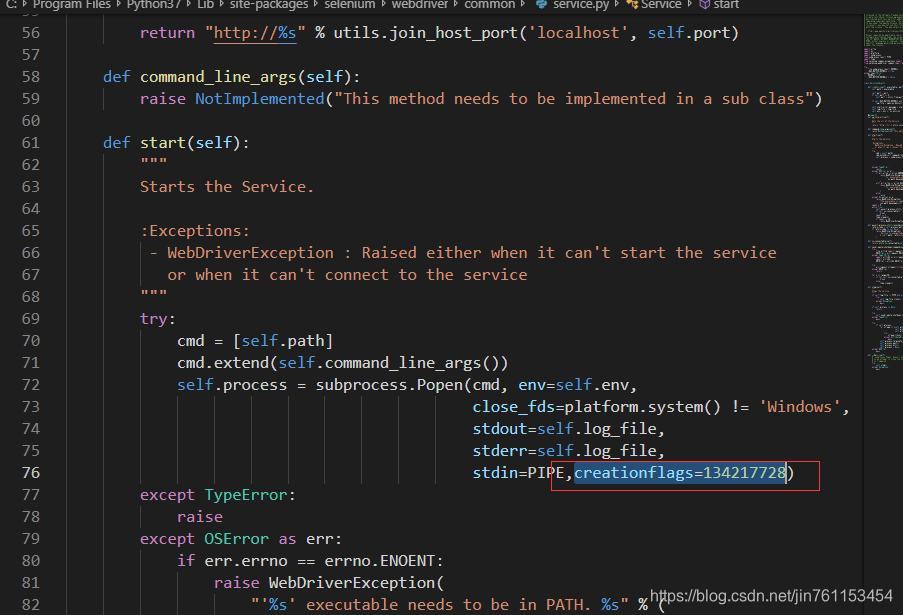Select line number 76 in the gutter

(x=31, y=473)
